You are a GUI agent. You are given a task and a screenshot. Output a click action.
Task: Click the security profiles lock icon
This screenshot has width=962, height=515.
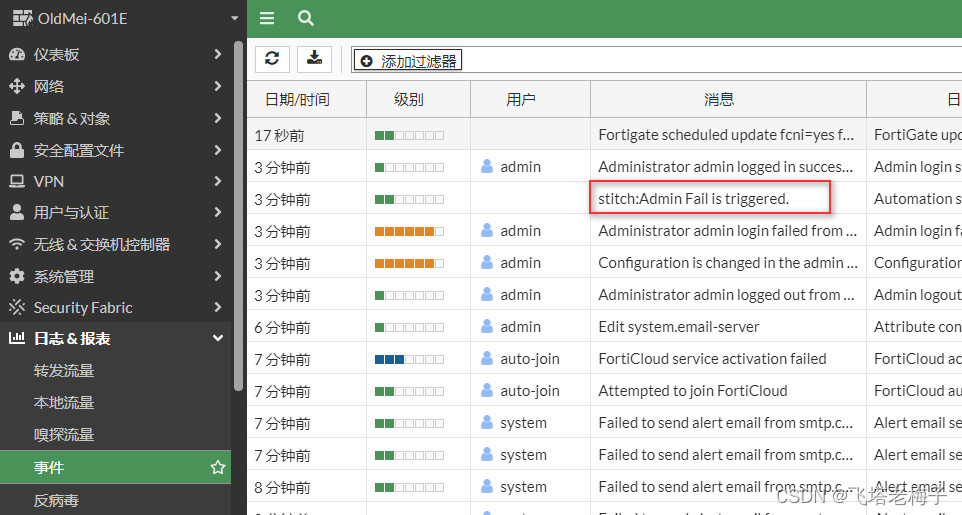17,150
